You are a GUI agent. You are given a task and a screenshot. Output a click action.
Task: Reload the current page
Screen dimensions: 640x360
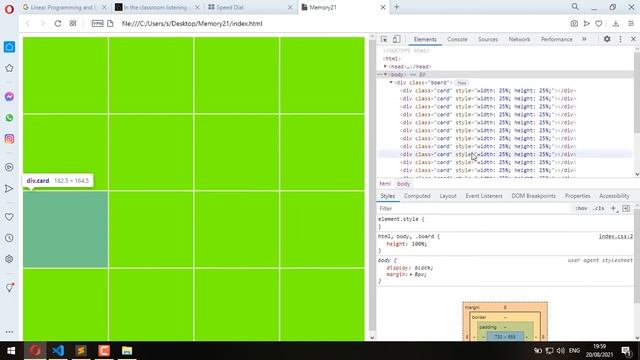click(58, 24)
